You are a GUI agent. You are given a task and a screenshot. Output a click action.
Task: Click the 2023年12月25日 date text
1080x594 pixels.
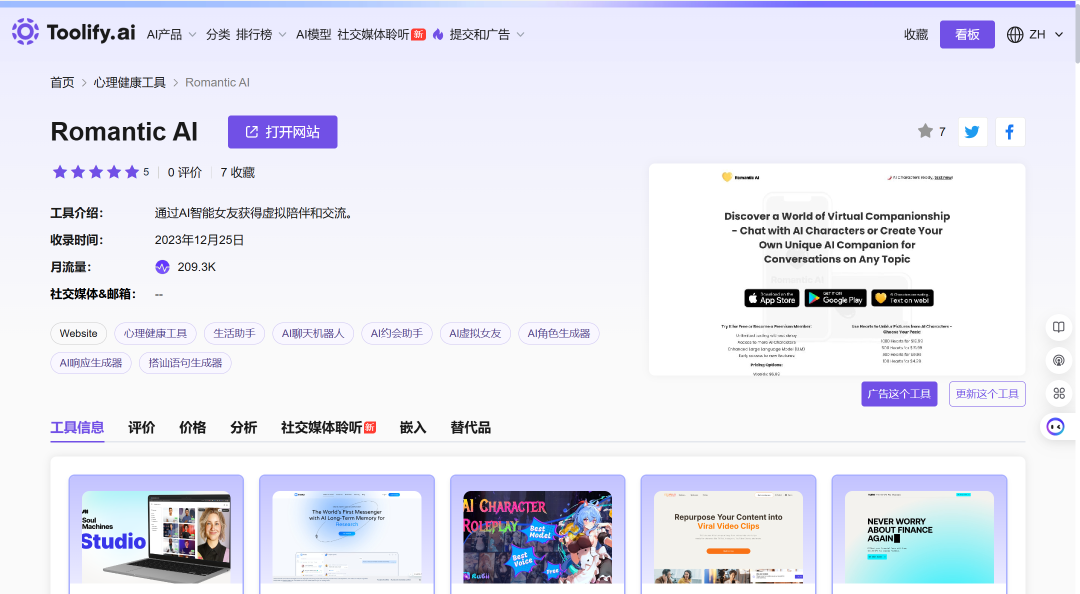point(199,240)
